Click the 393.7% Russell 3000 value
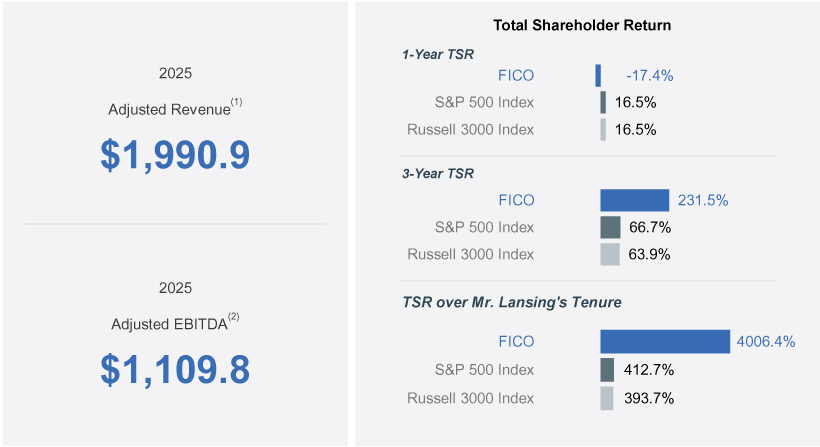This screenshot has width=820, height=447. (649, 398)
